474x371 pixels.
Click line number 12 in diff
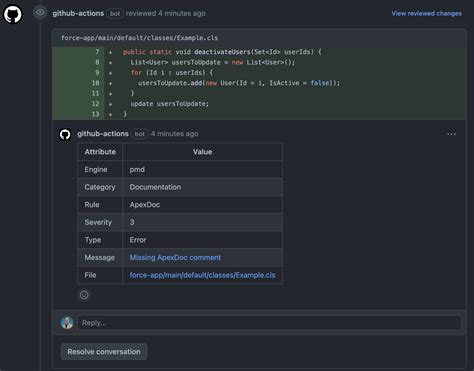click(x=95, y=104)
